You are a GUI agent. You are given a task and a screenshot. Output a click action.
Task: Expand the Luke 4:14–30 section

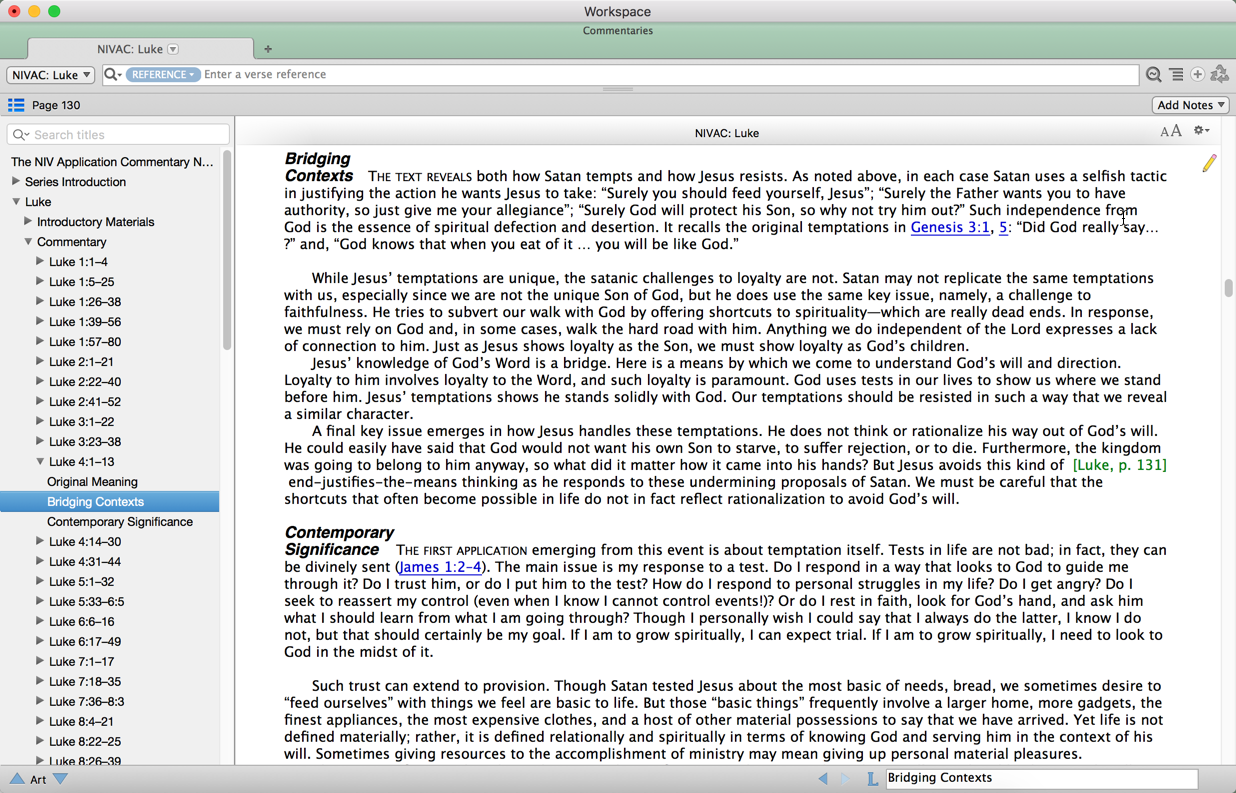point(40,542)
